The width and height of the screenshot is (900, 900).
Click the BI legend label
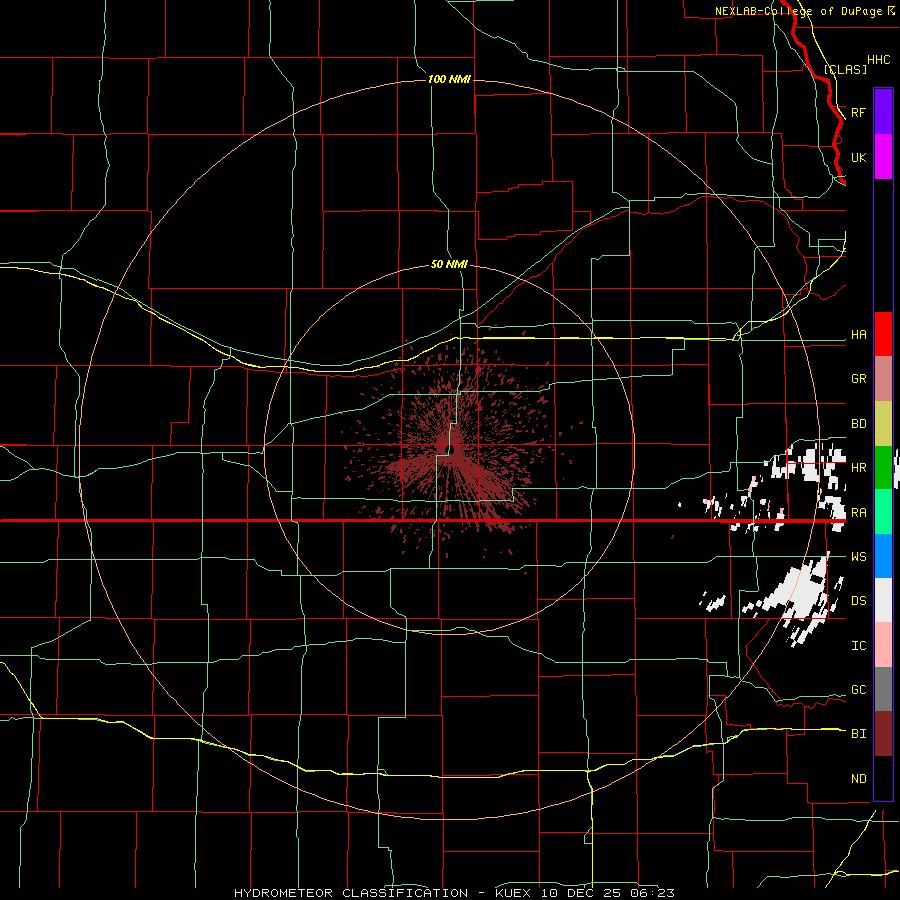(x=858, y=734)
